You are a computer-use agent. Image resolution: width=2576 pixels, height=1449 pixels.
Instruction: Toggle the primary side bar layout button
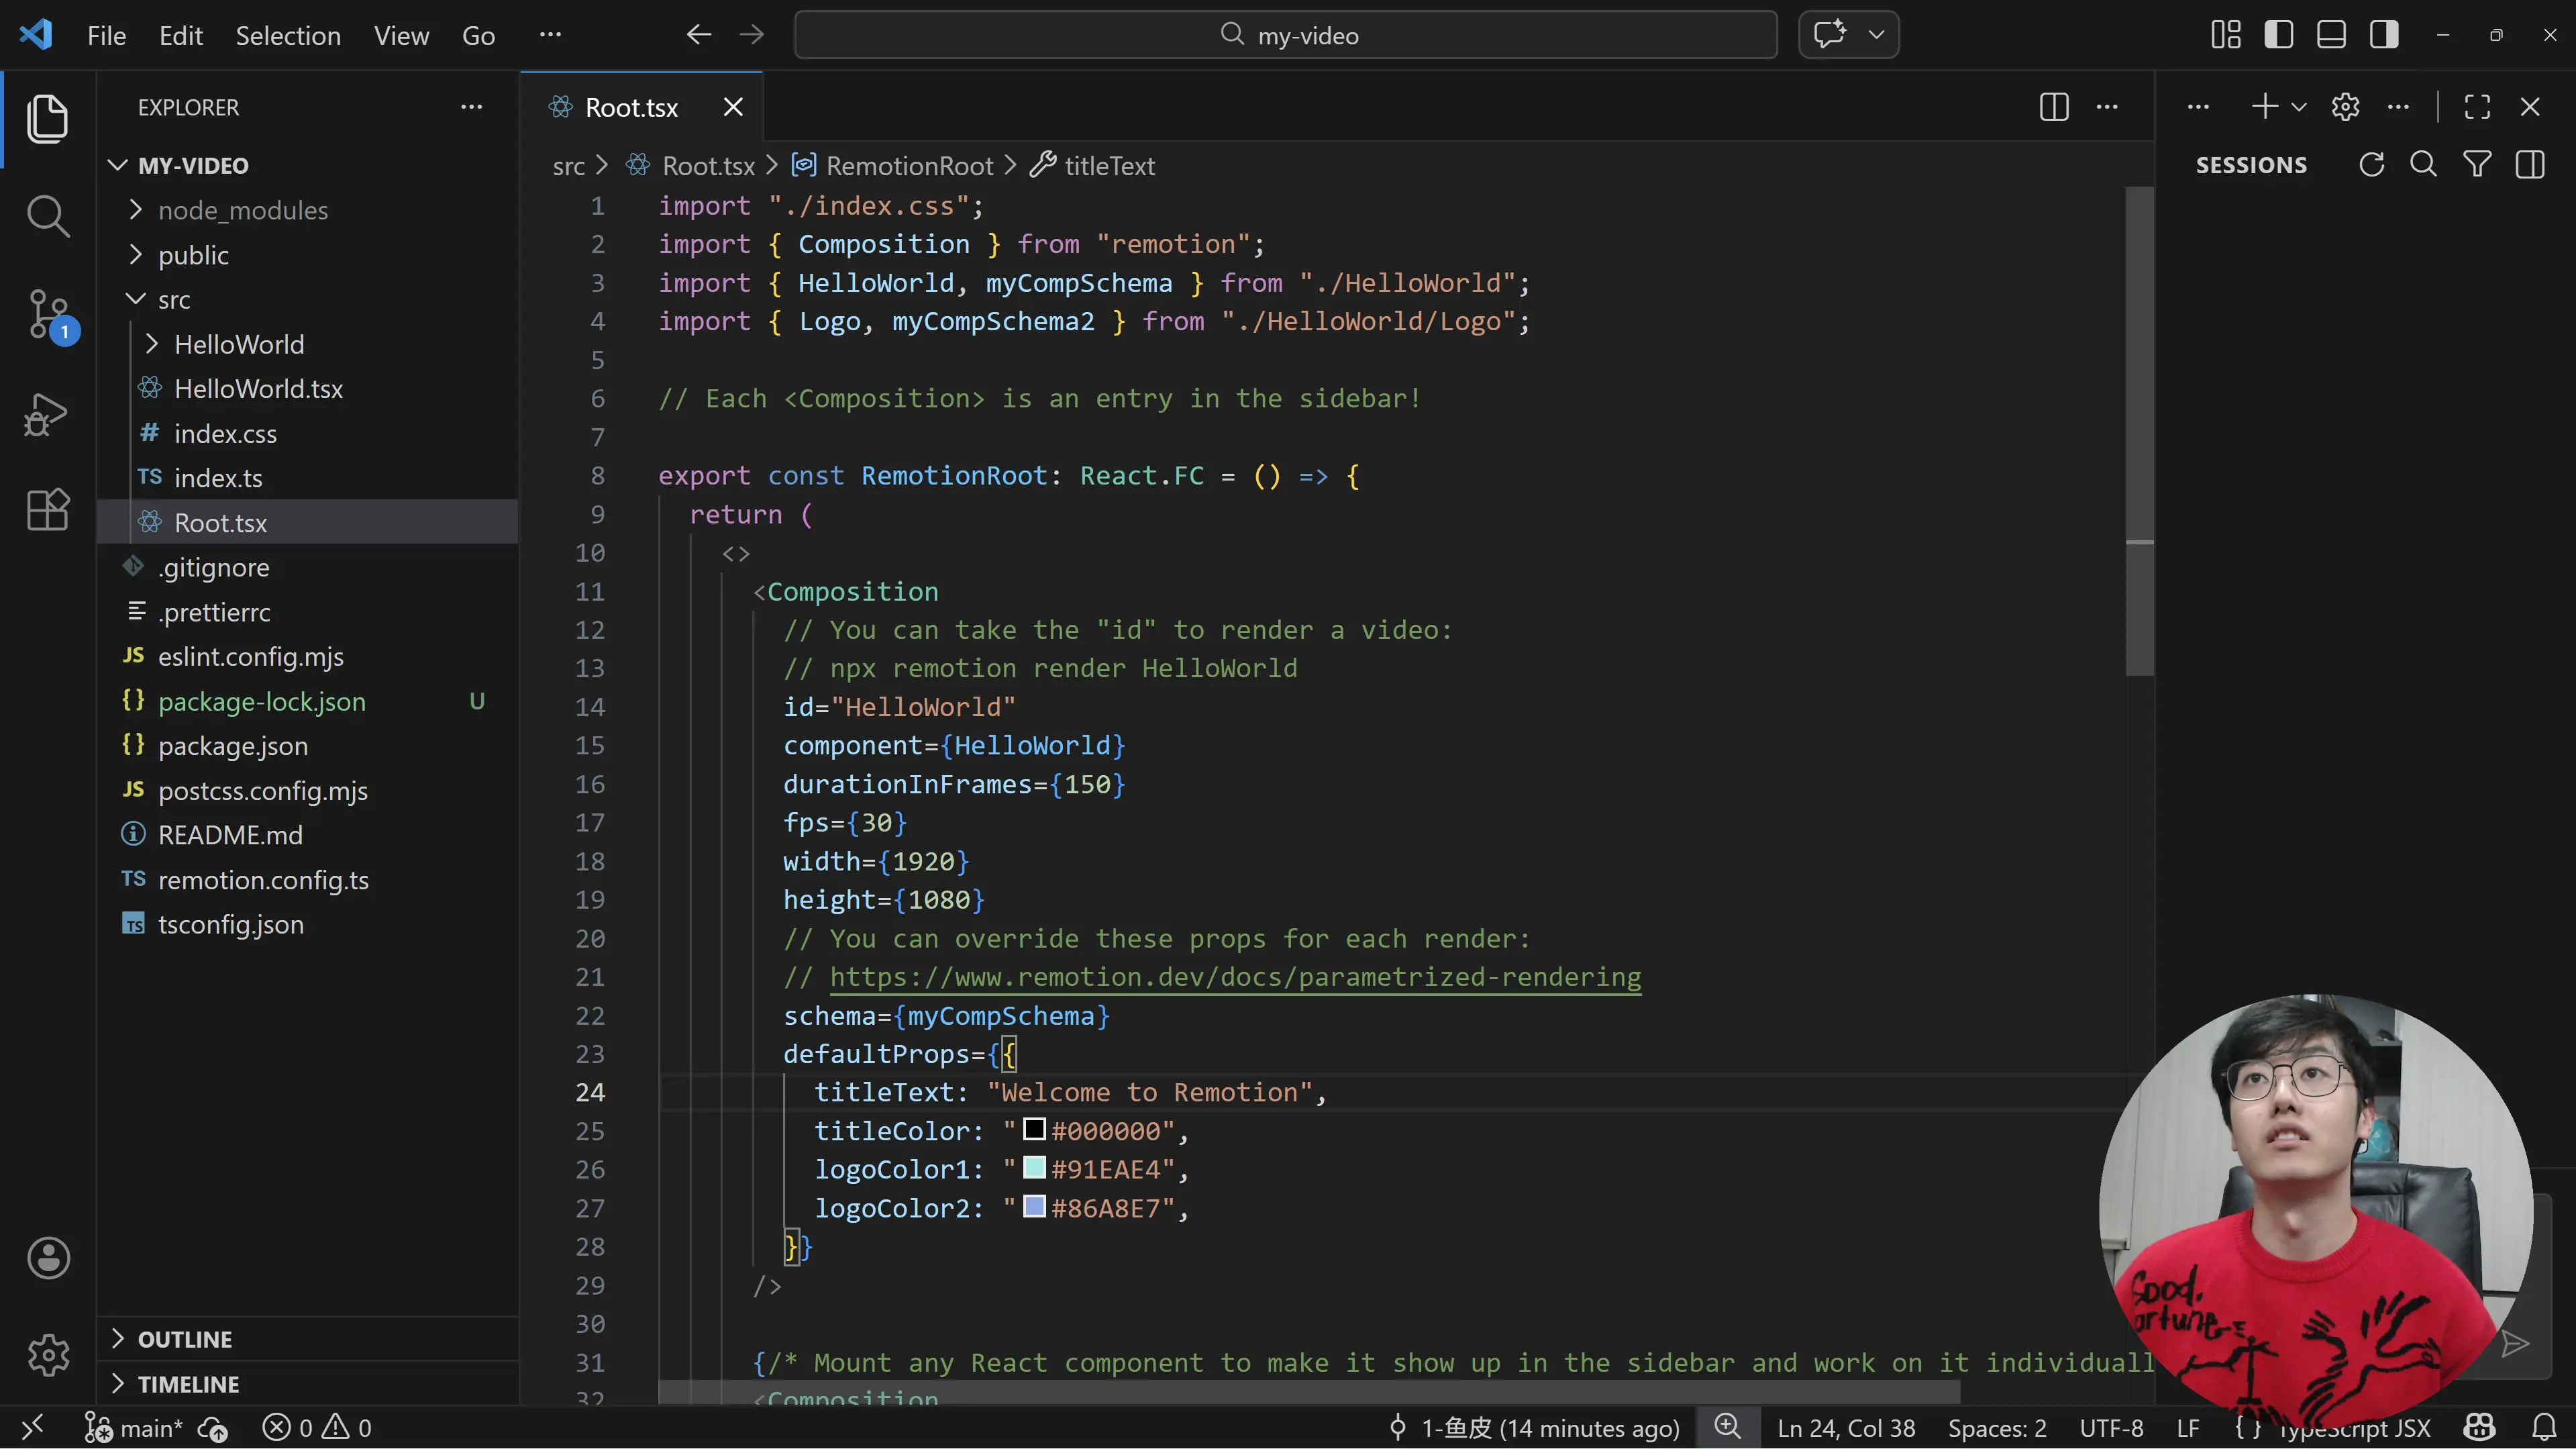pyautogui.click(x=2279, y=35)
